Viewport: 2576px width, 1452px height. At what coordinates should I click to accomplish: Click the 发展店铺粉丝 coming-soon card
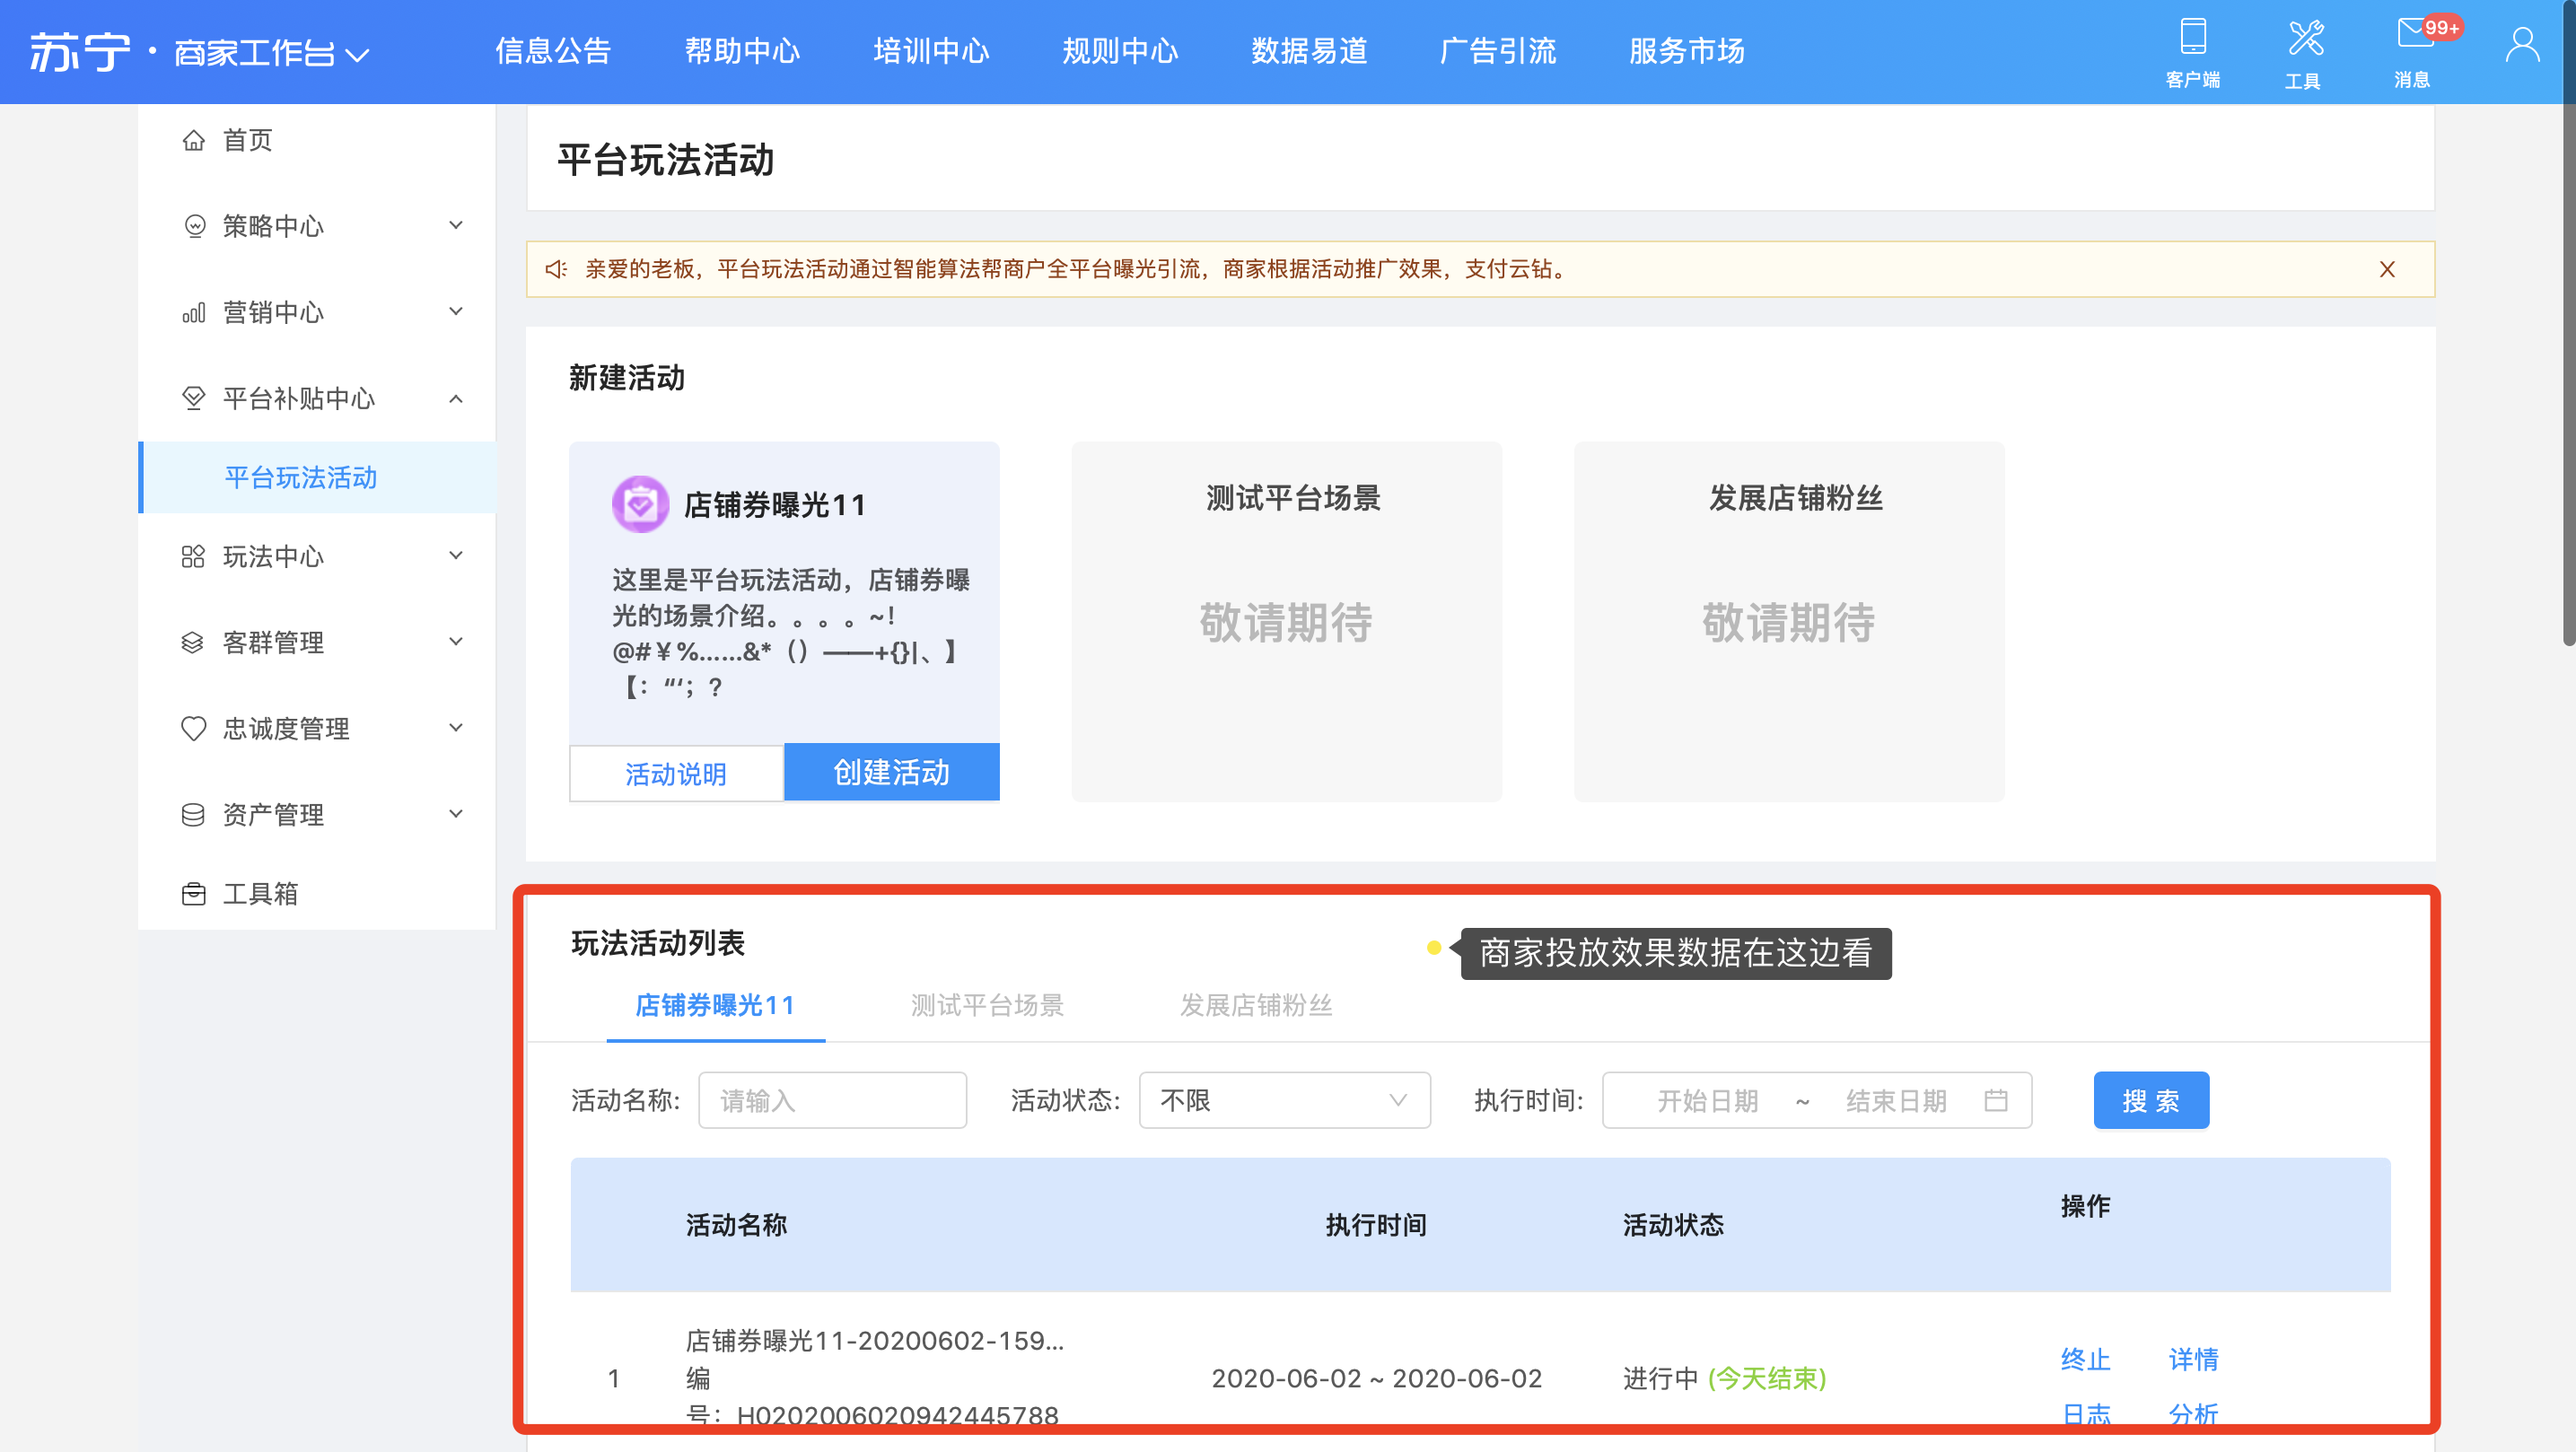[x=1789, y=621]
